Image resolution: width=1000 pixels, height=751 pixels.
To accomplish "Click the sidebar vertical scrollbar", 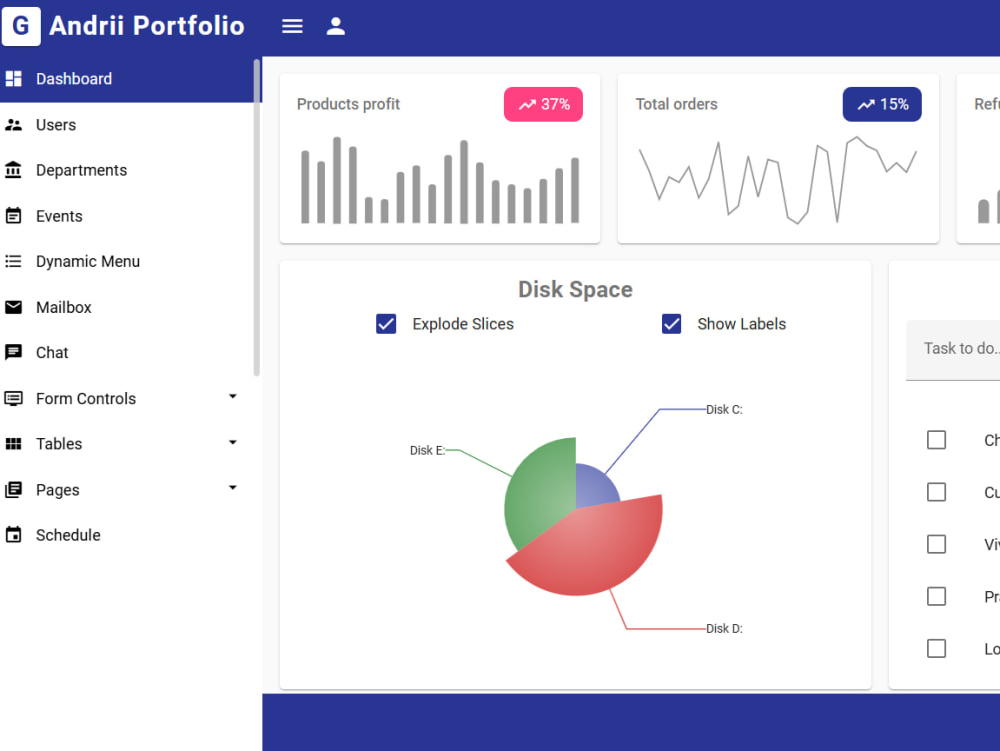I will click(x=257, y=217).
